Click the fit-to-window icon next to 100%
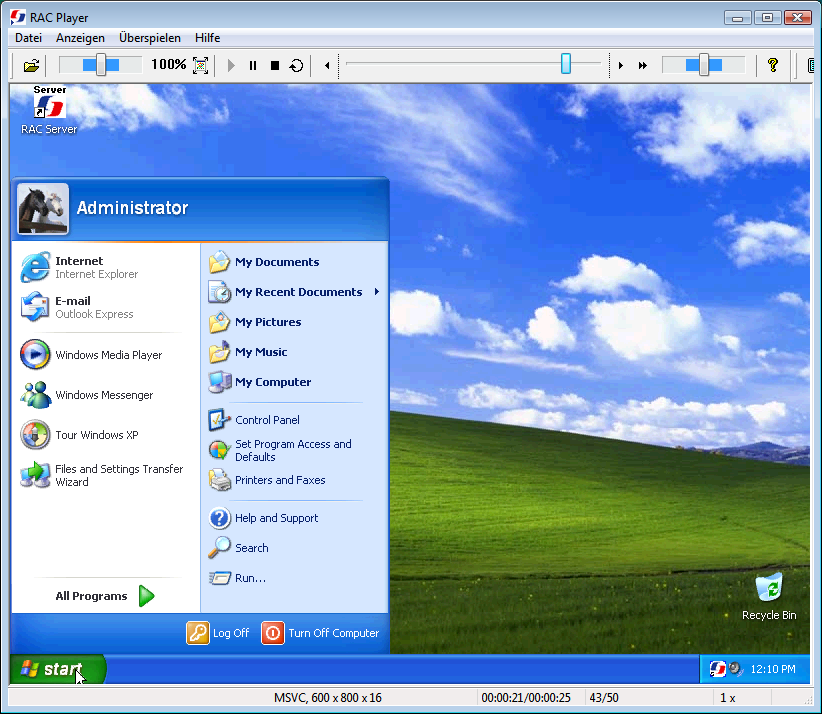The image size is (822, 714). (x=201, y=66)
